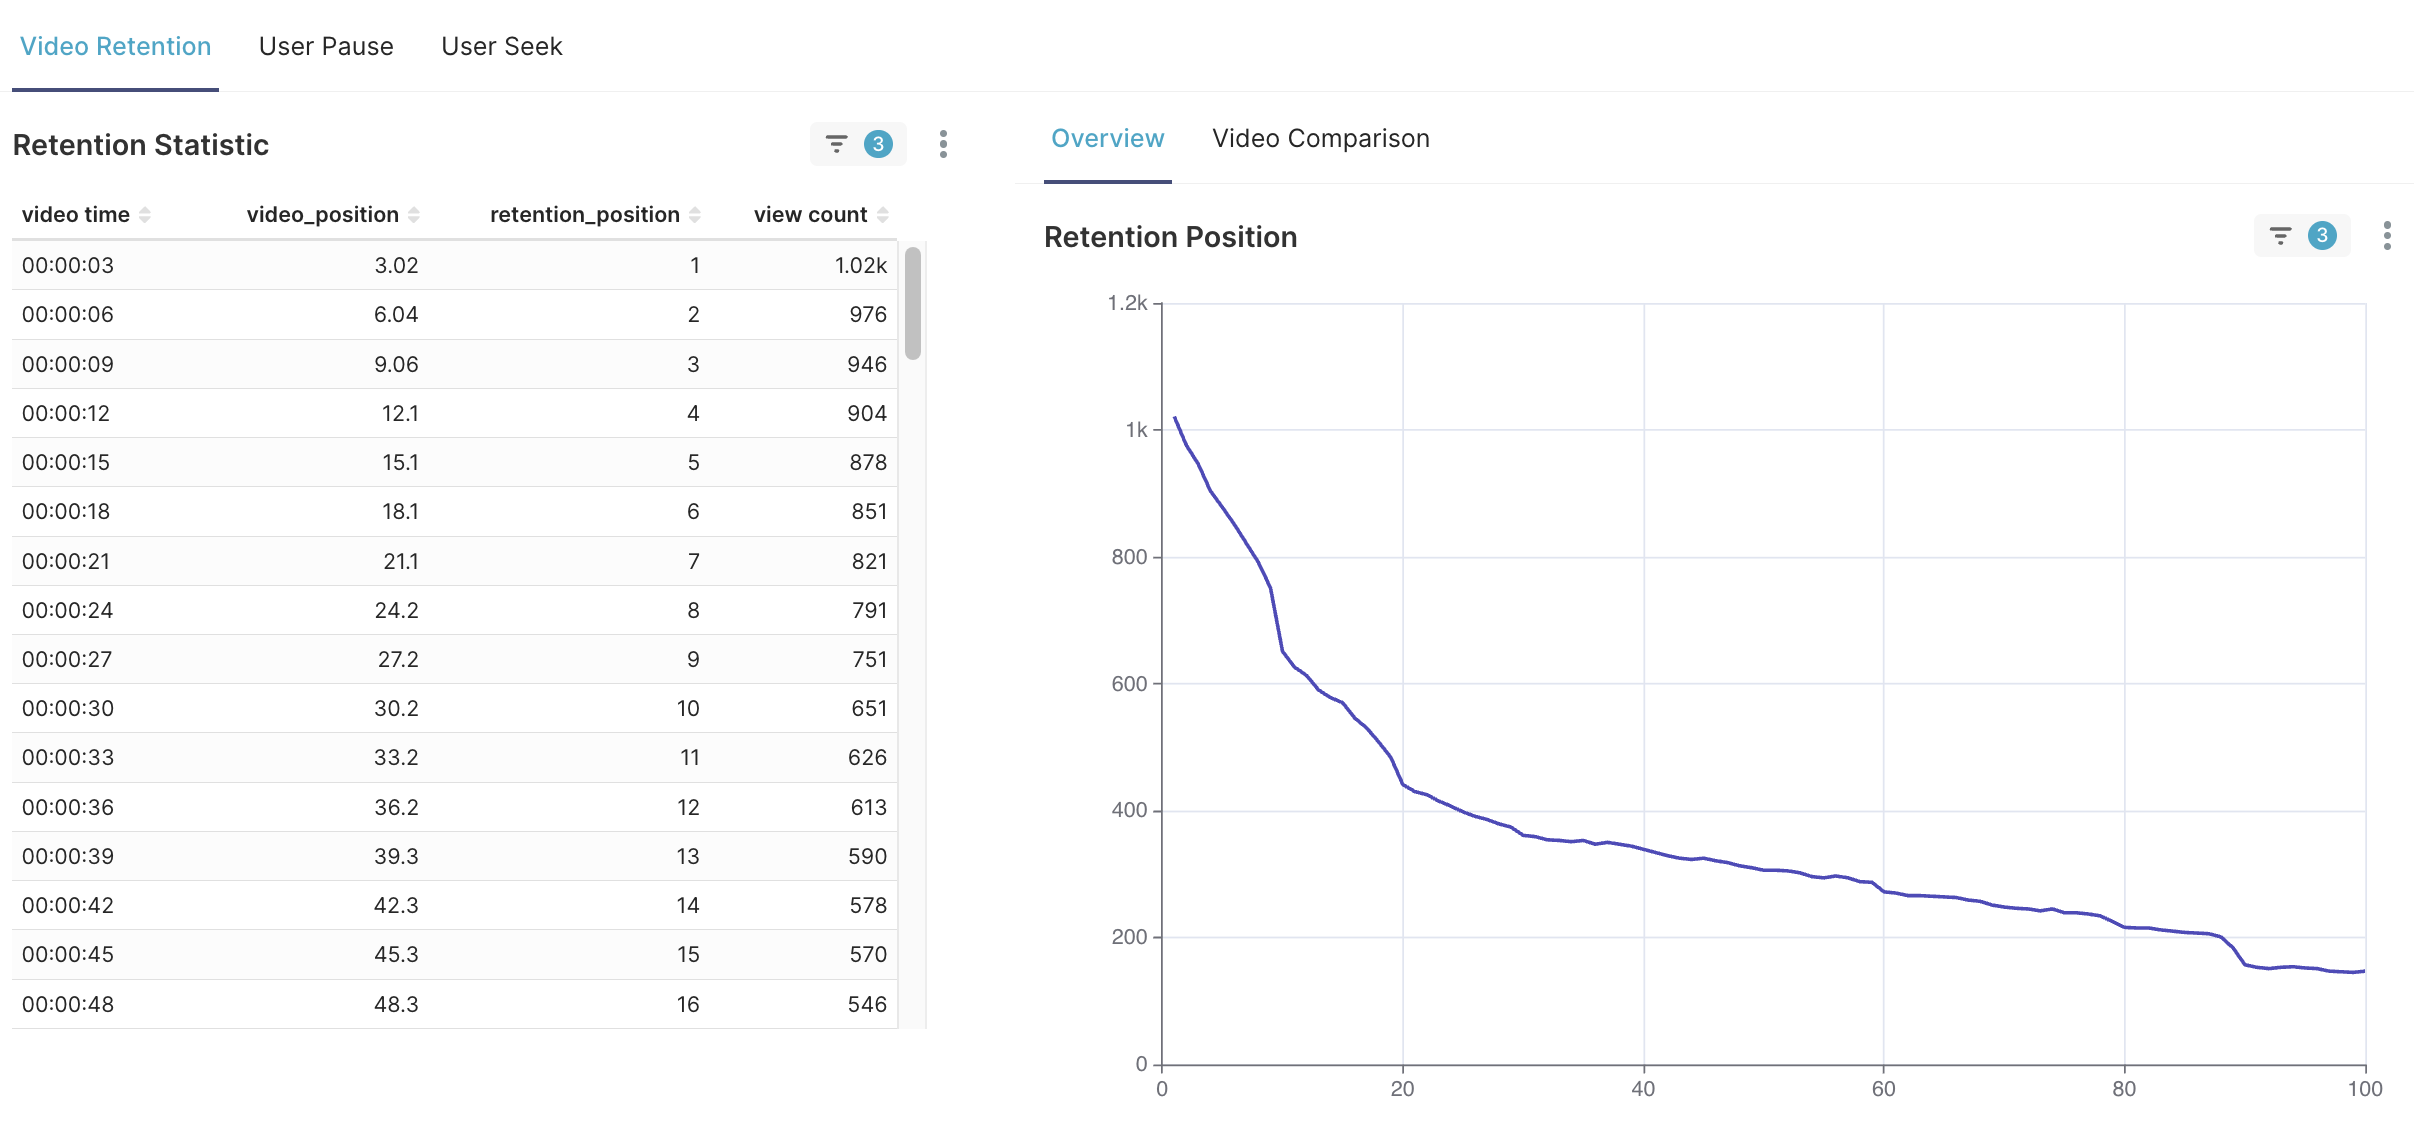Click the 590 view count value

click(867, 856)
